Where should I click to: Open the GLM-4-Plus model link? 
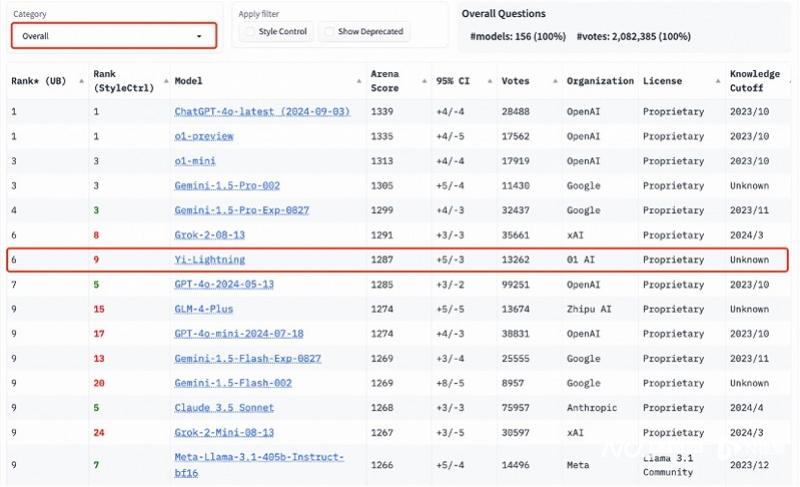[204, 309]
